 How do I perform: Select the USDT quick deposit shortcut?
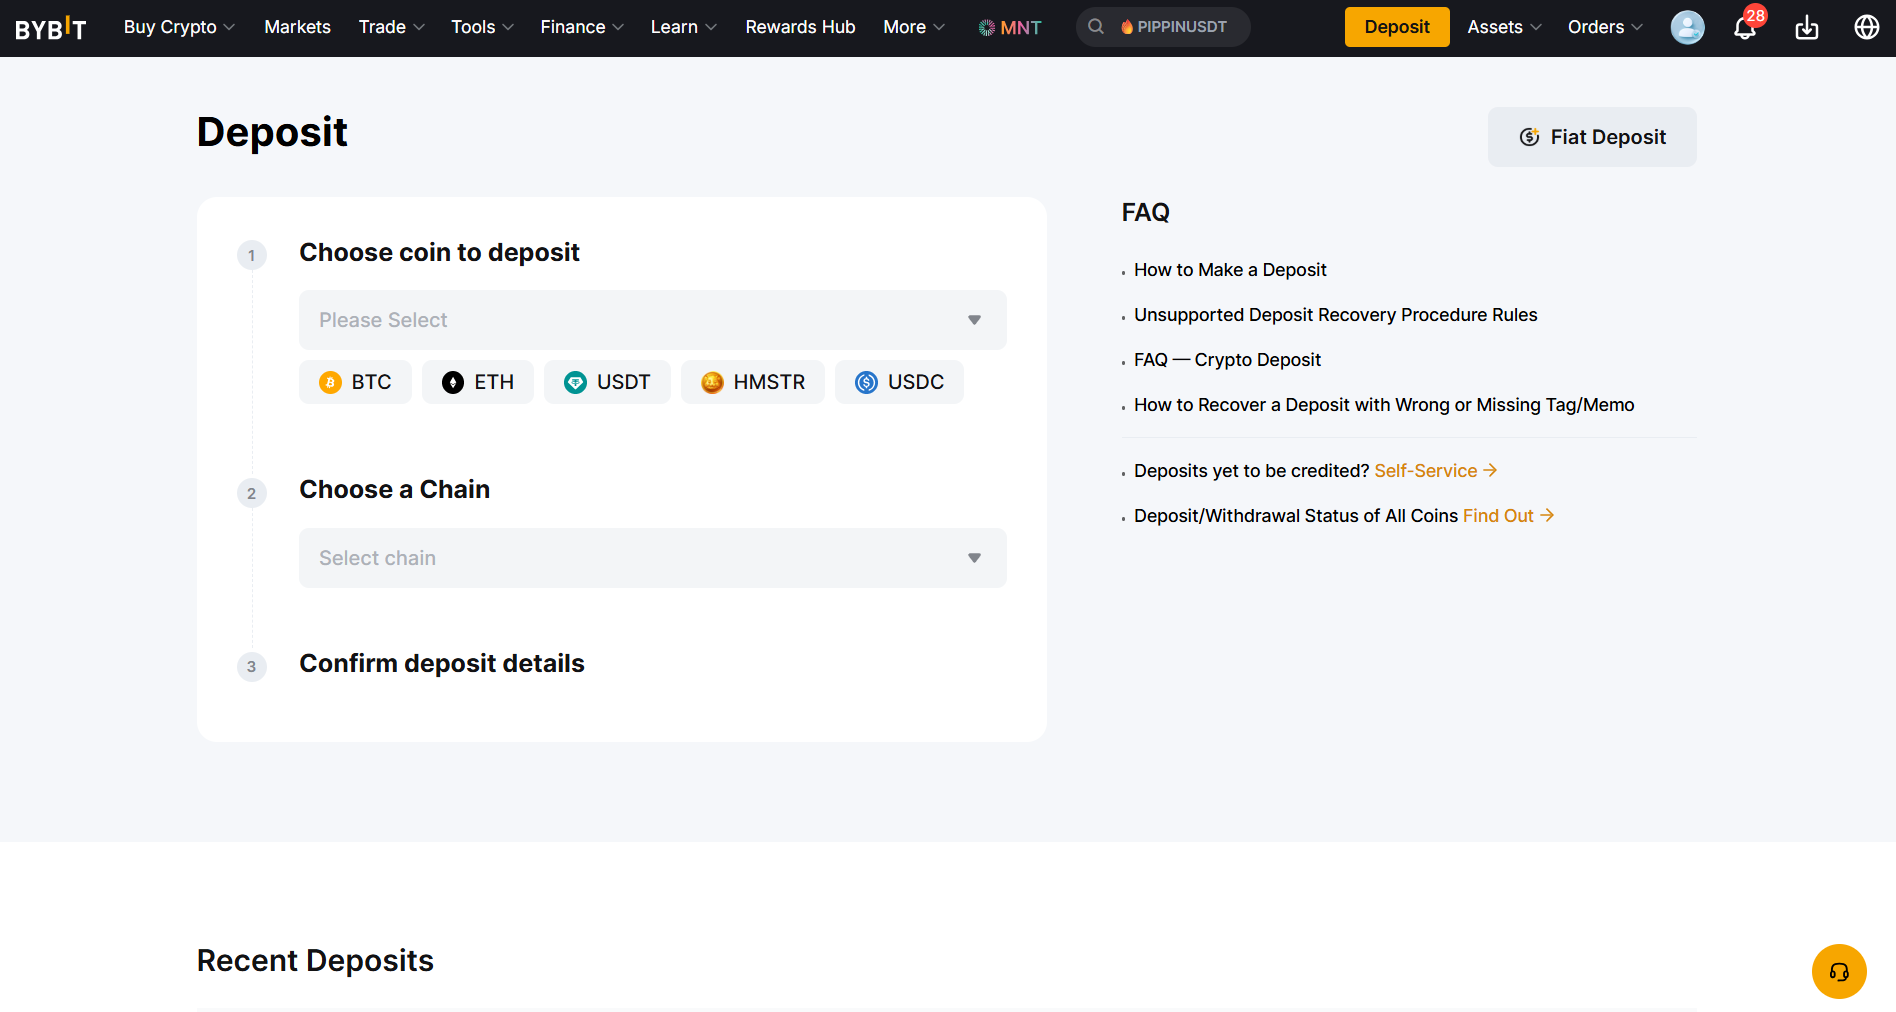(x=607, y=381)
